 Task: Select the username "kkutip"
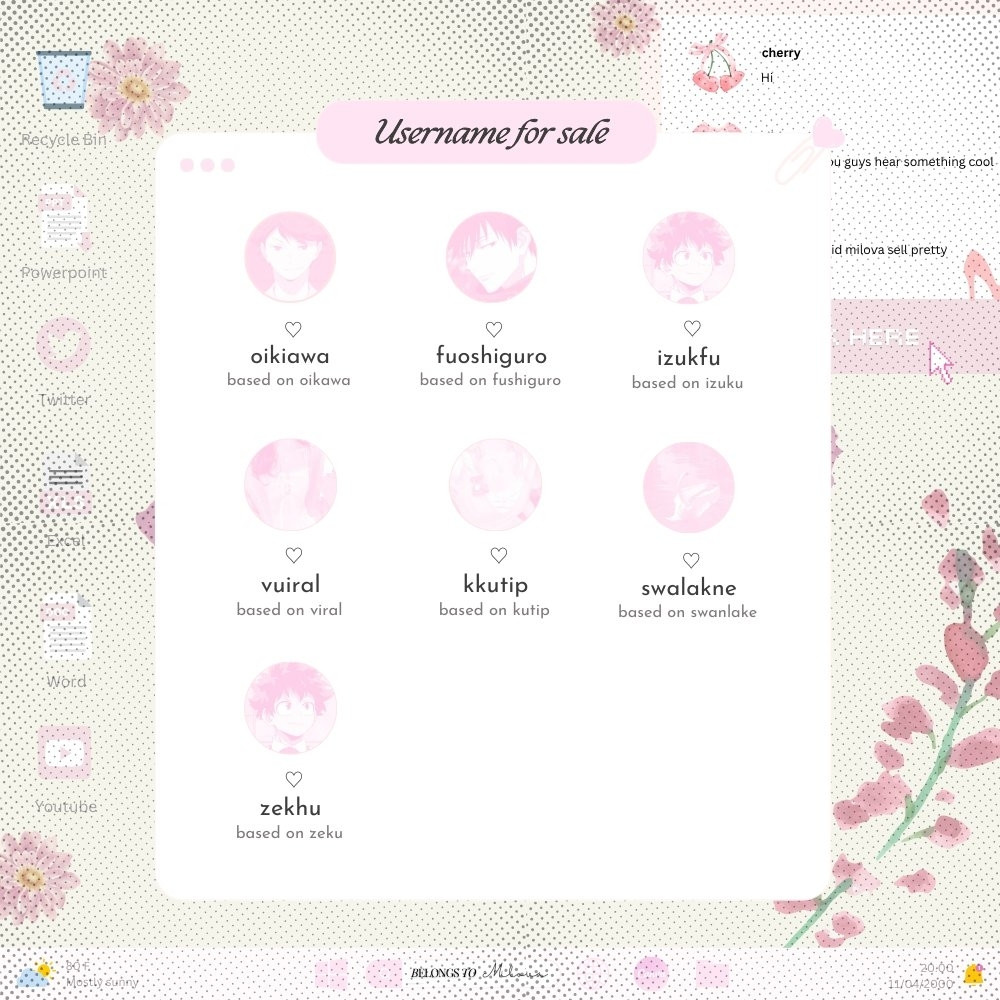click(x=496, y=585)
